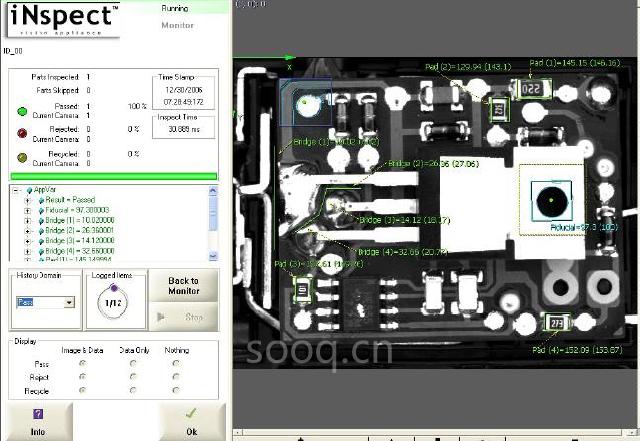Set Reject display to Nothing
This screenshot has height=441, width=640.
[x=176, y=376]
